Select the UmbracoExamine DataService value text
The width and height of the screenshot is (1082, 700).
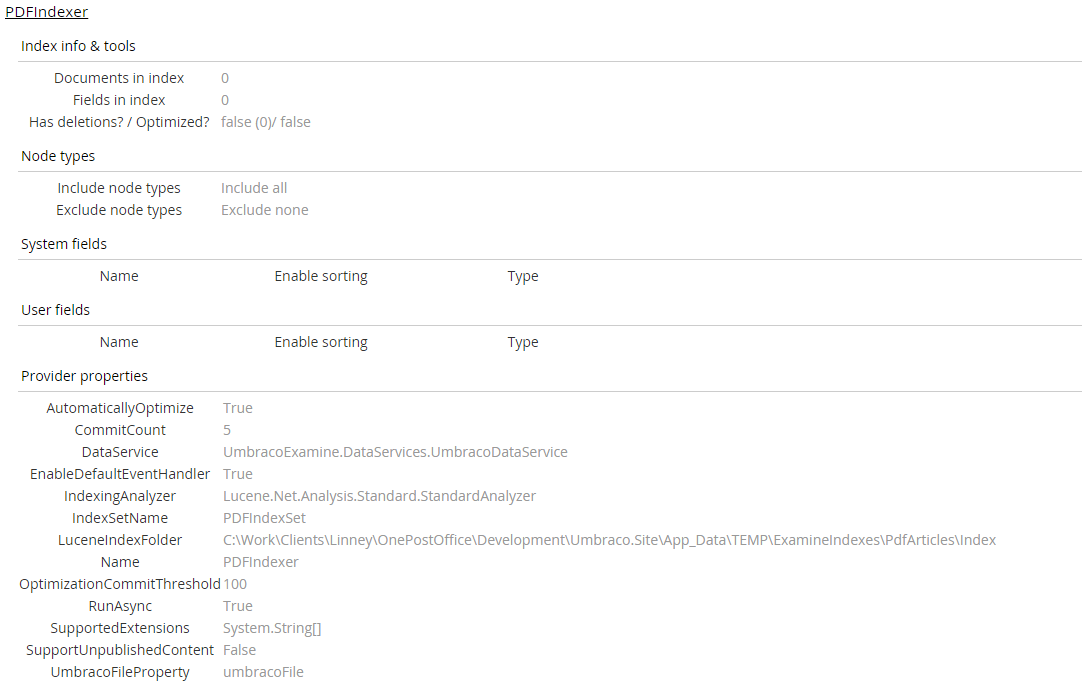point(395,452)
